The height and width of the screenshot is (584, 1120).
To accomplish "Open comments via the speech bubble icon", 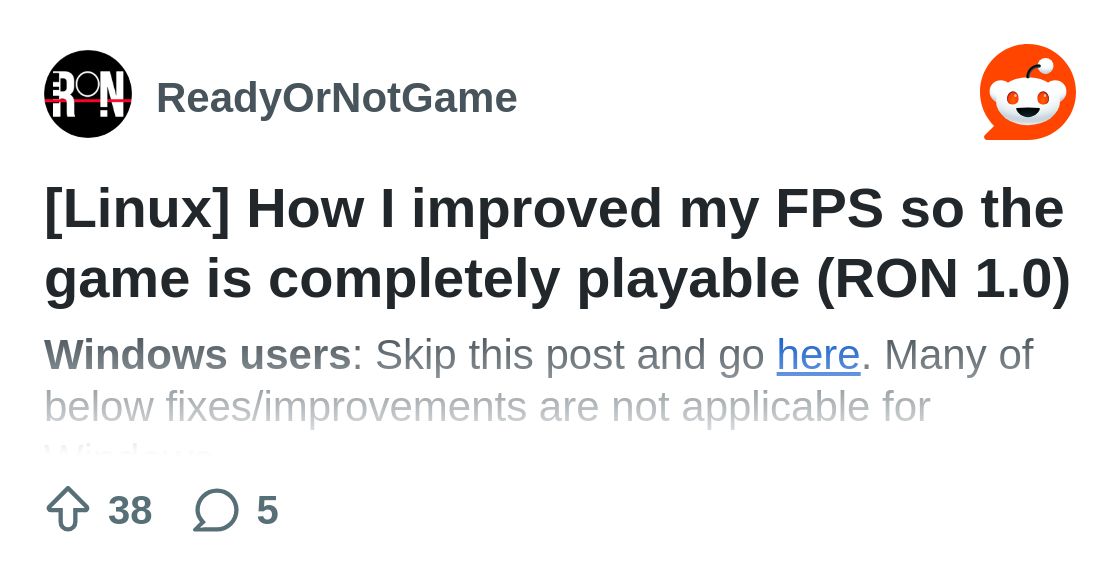I will [216, 510].
